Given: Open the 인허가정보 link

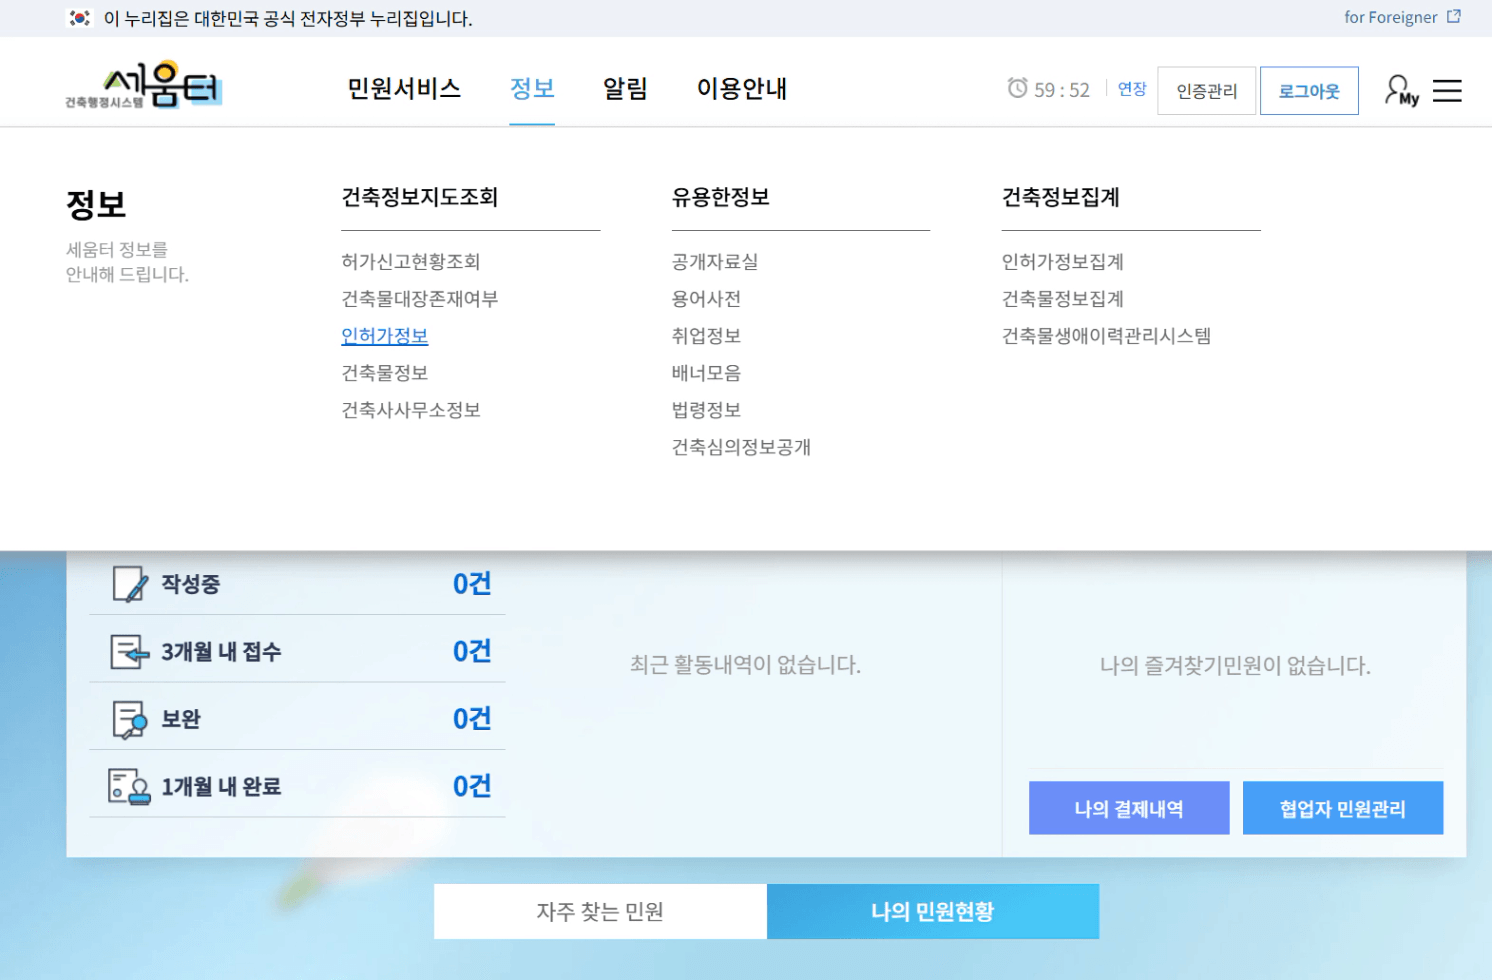Looking at the screenshot, I should pyautogui.click(x=385, y=336).
